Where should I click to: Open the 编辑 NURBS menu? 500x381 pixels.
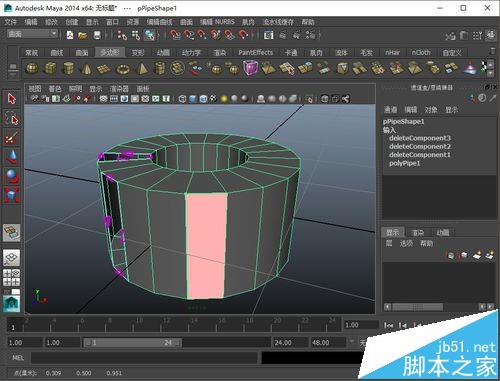pos(217,22)
